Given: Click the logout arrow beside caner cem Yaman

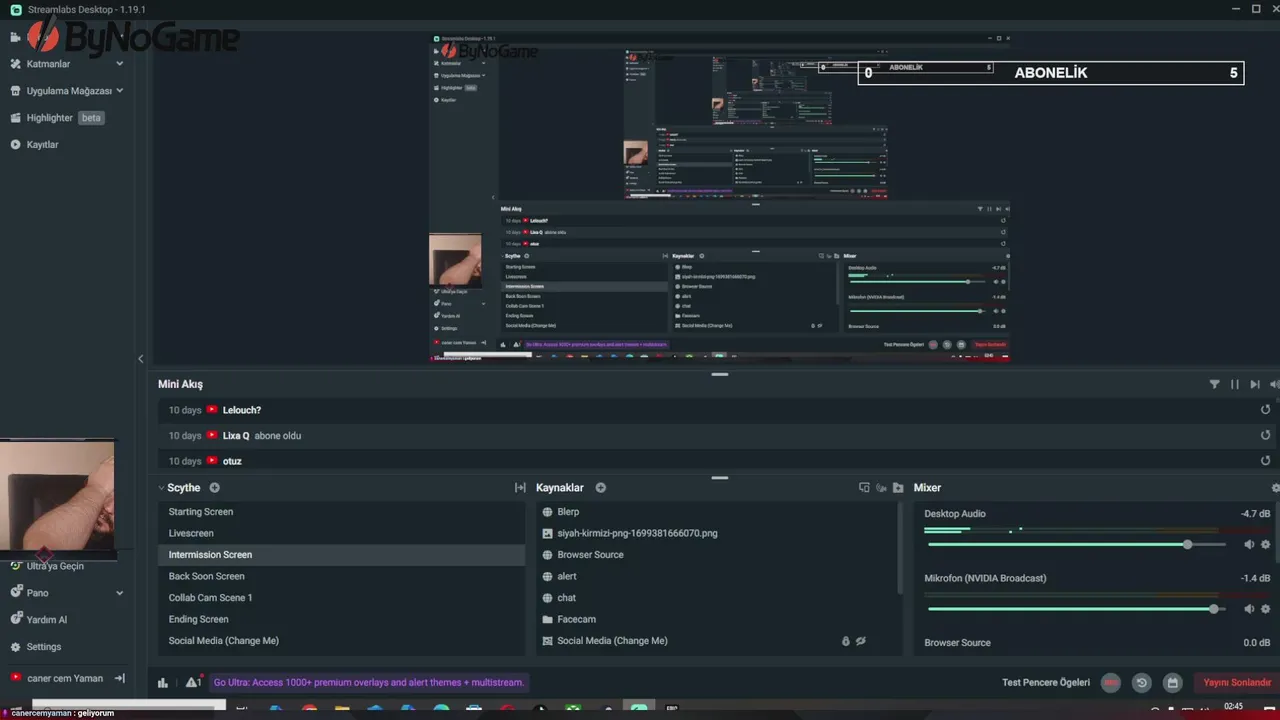Looking at the screenshot, I should [x=120, y=678].
